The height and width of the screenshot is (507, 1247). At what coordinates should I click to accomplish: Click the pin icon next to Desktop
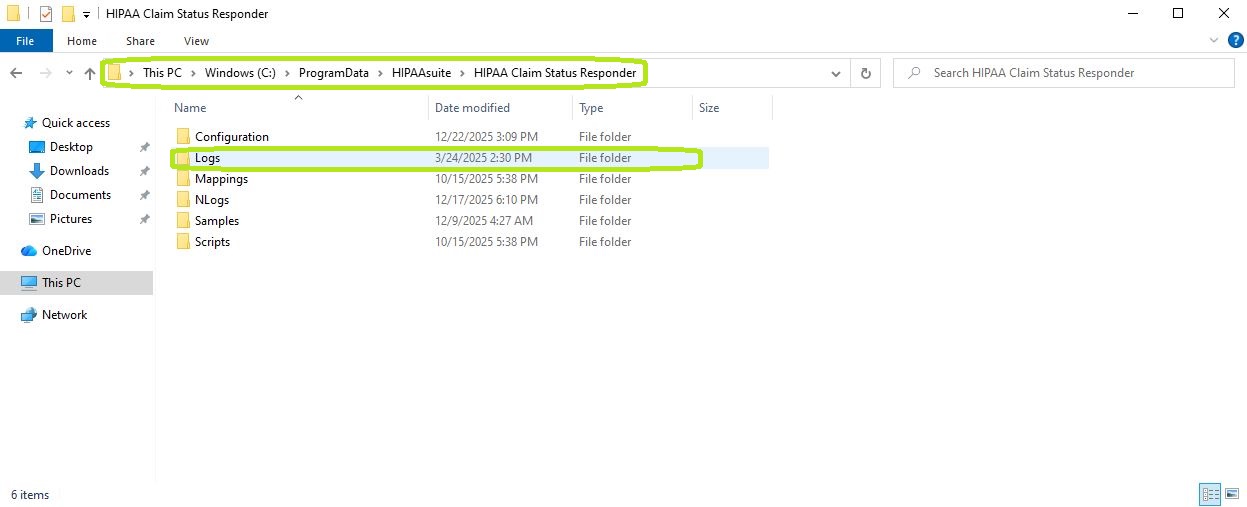(144, 147)
